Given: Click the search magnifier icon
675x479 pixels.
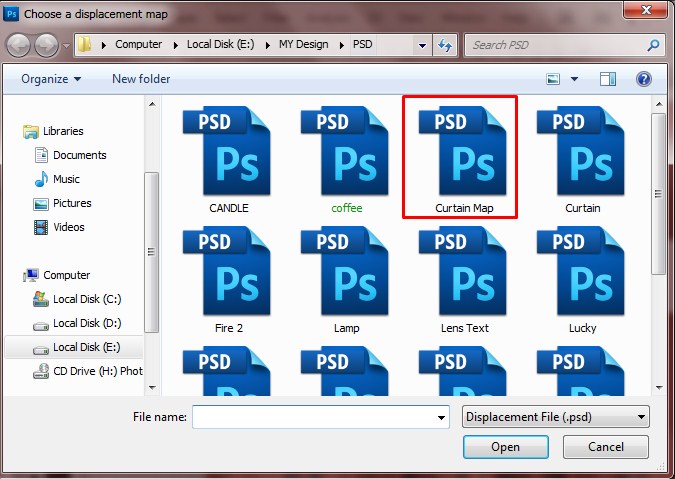Looking at the screenshot, I should pyautogui.click(x=653, y=45).
